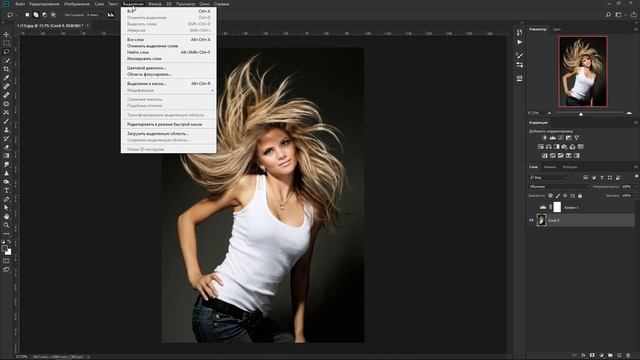Click the background color swatch

[8, 252]
